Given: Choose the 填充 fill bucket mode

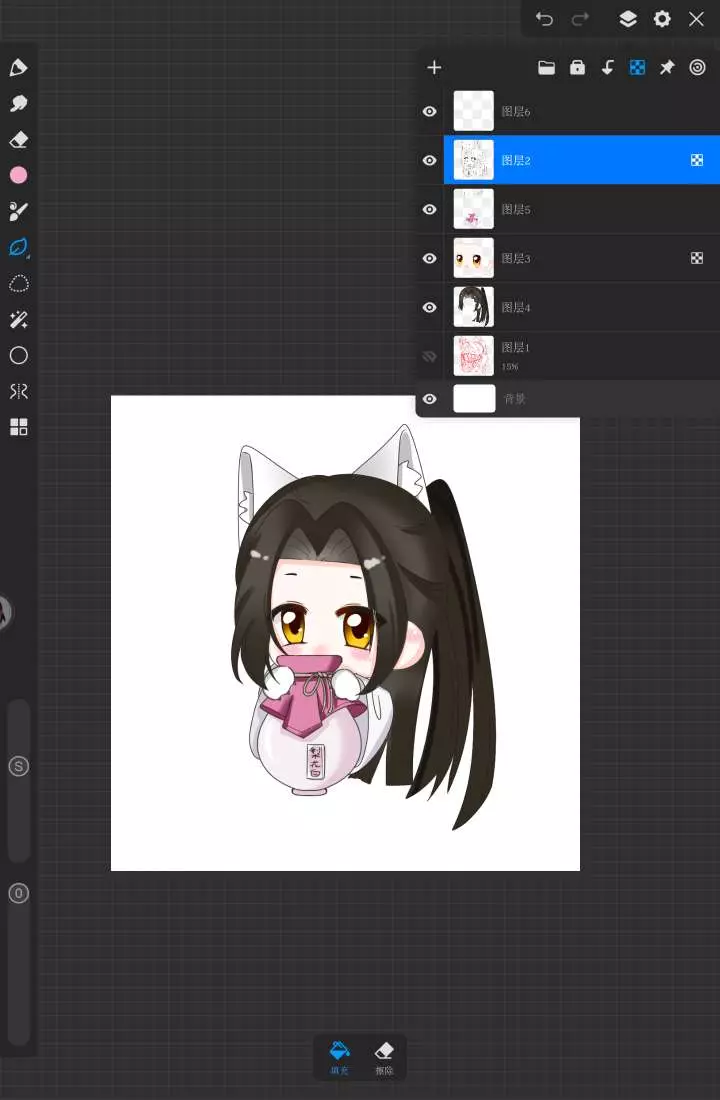Looking at the screenshot, I should click(340, 1058).
